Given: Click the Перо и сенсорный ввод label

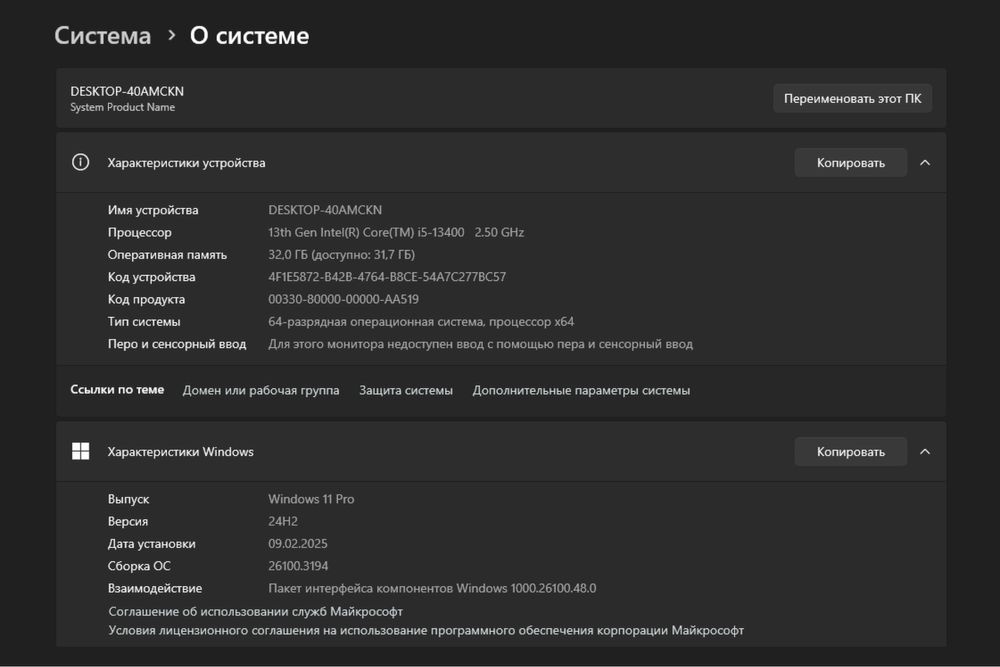Looking at the screenshot, I should (x=177, y=344).
